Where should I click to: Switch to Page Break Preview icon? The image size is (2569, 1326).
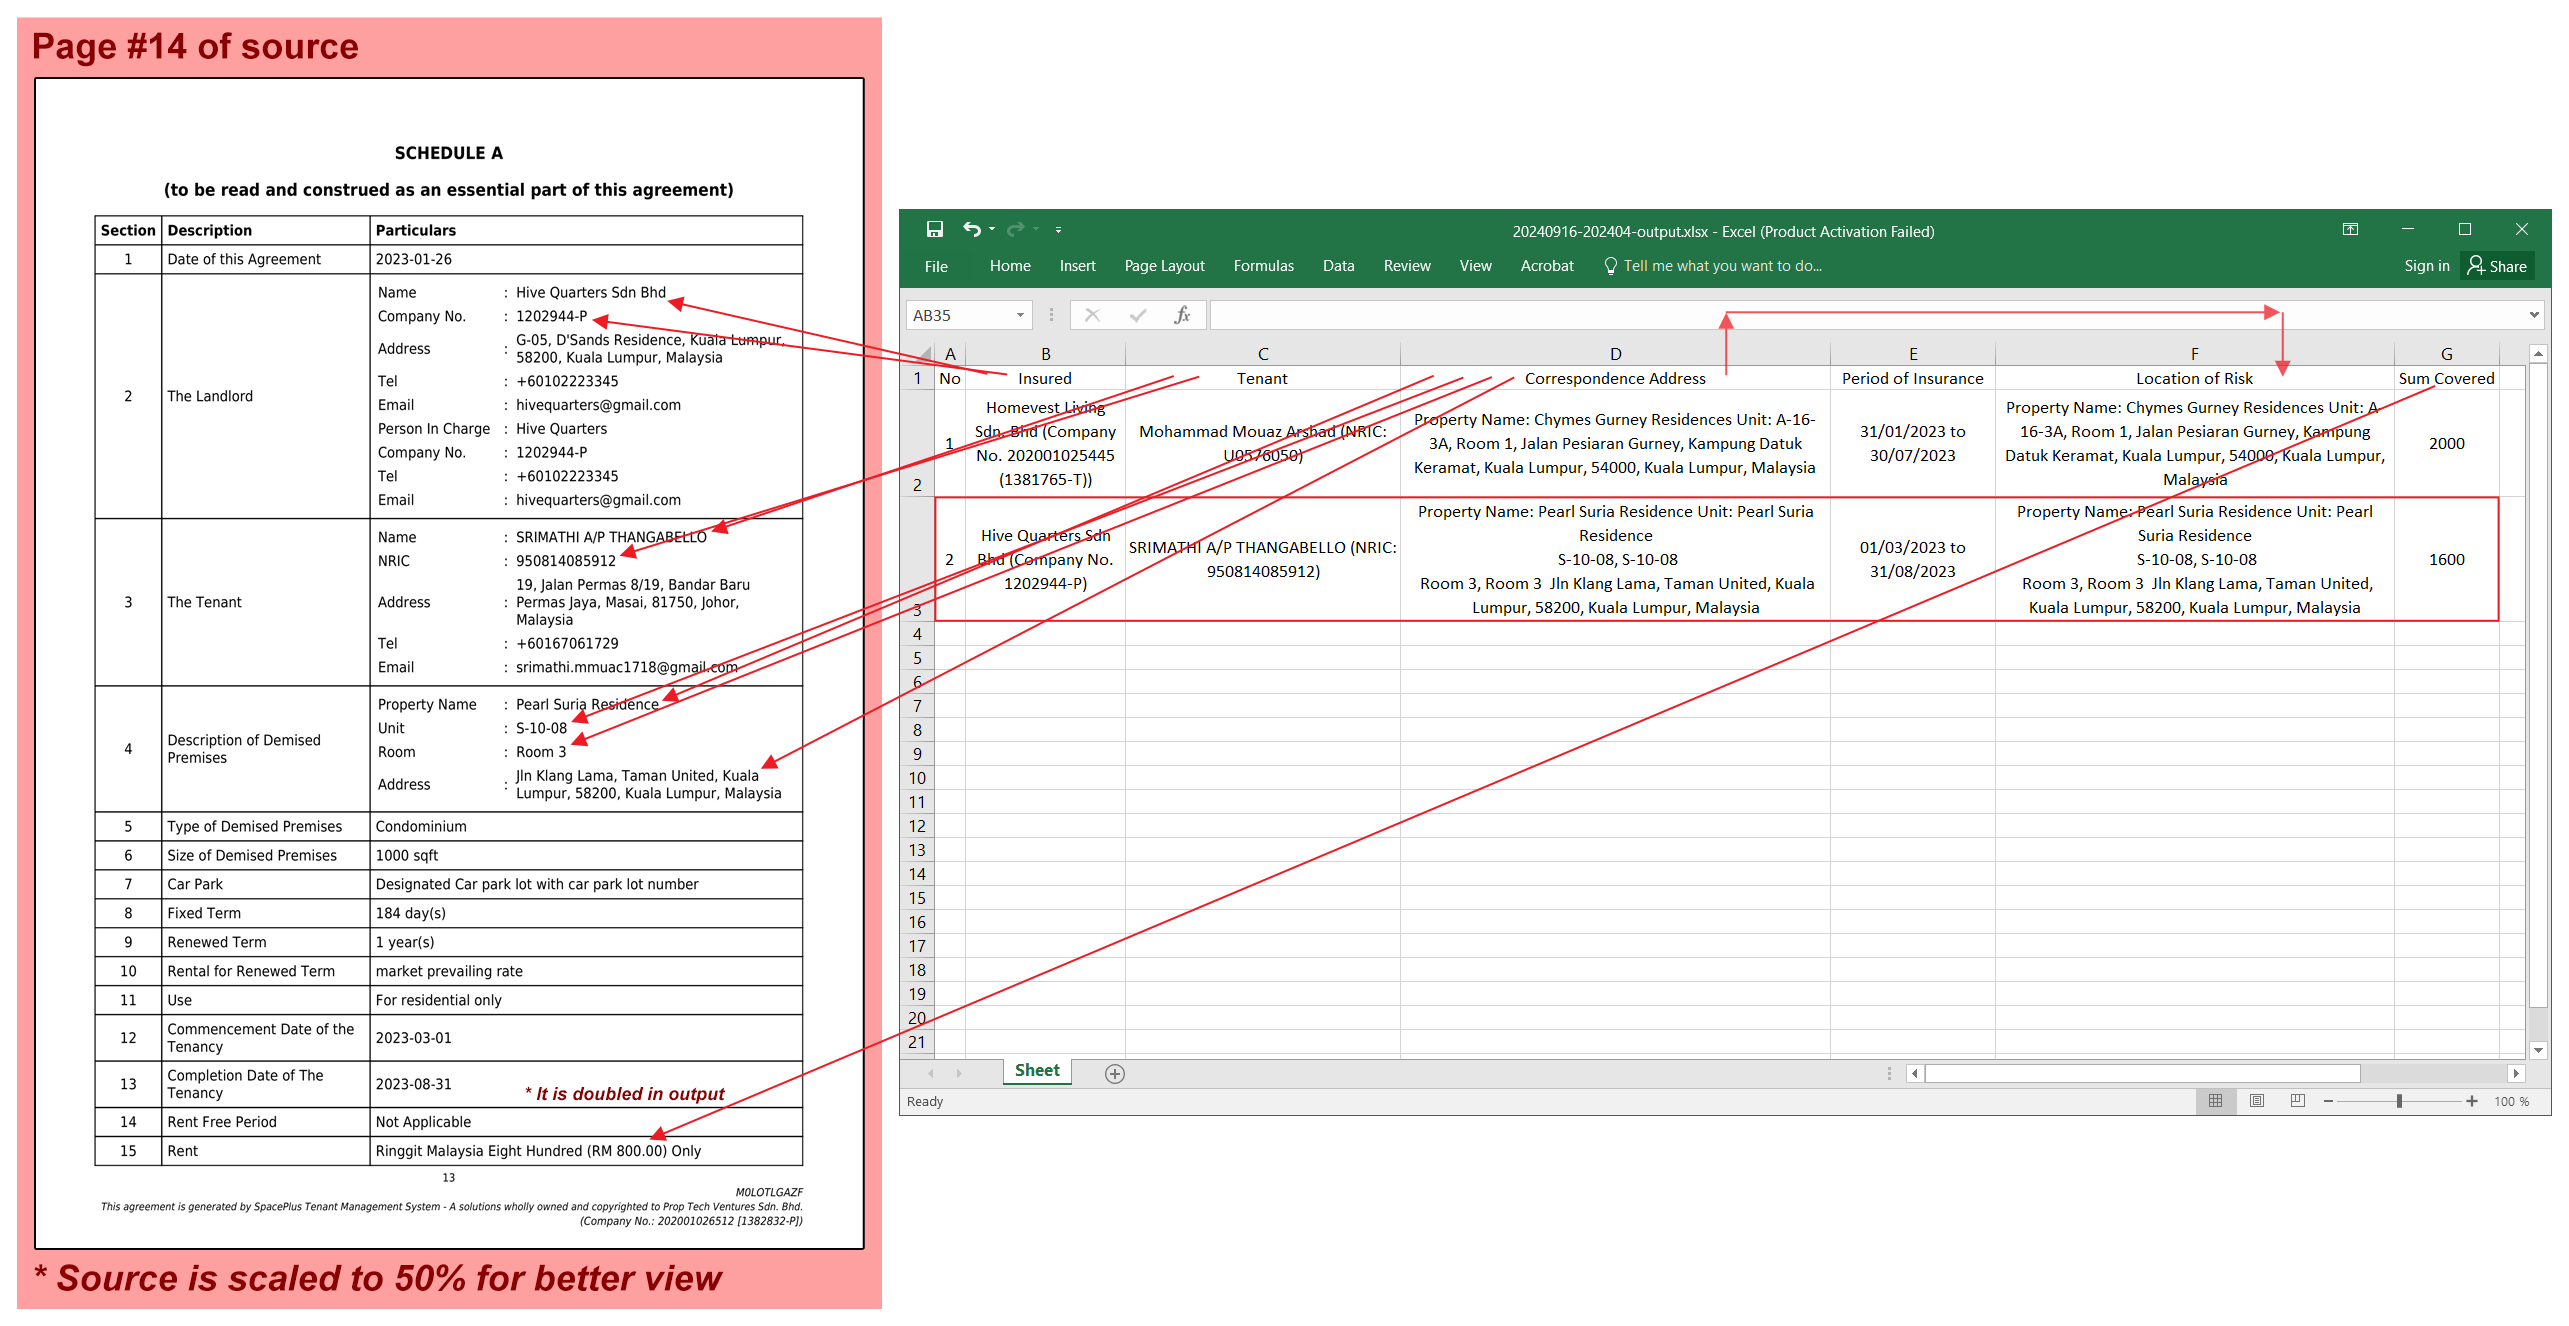point(2297,1101)
